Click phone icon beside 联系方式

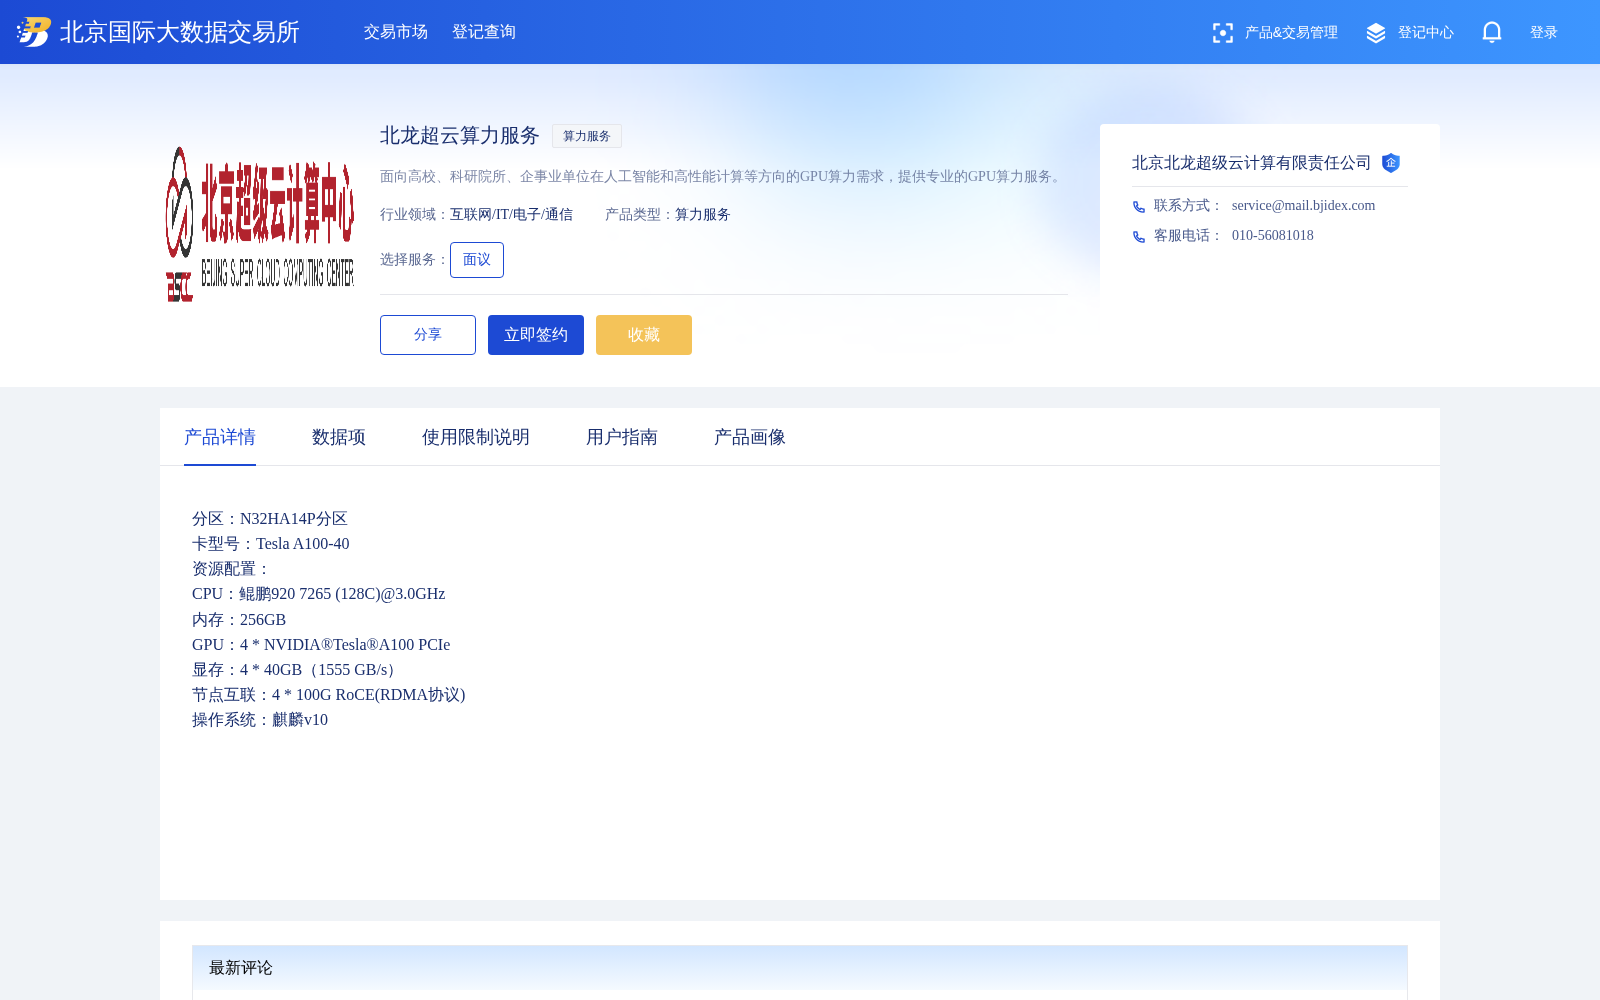pos(1139,207)
